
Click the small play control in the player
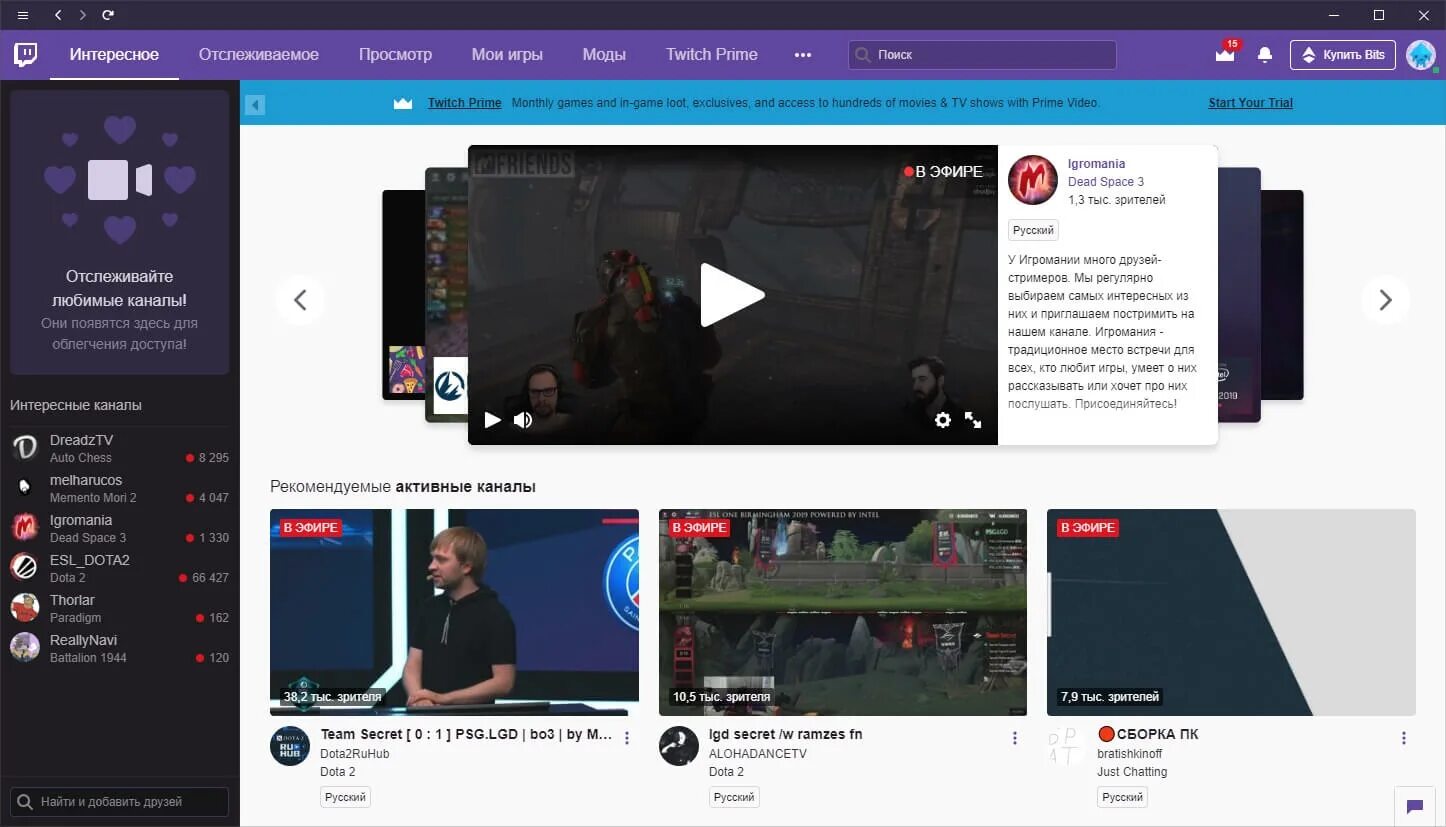492,420
